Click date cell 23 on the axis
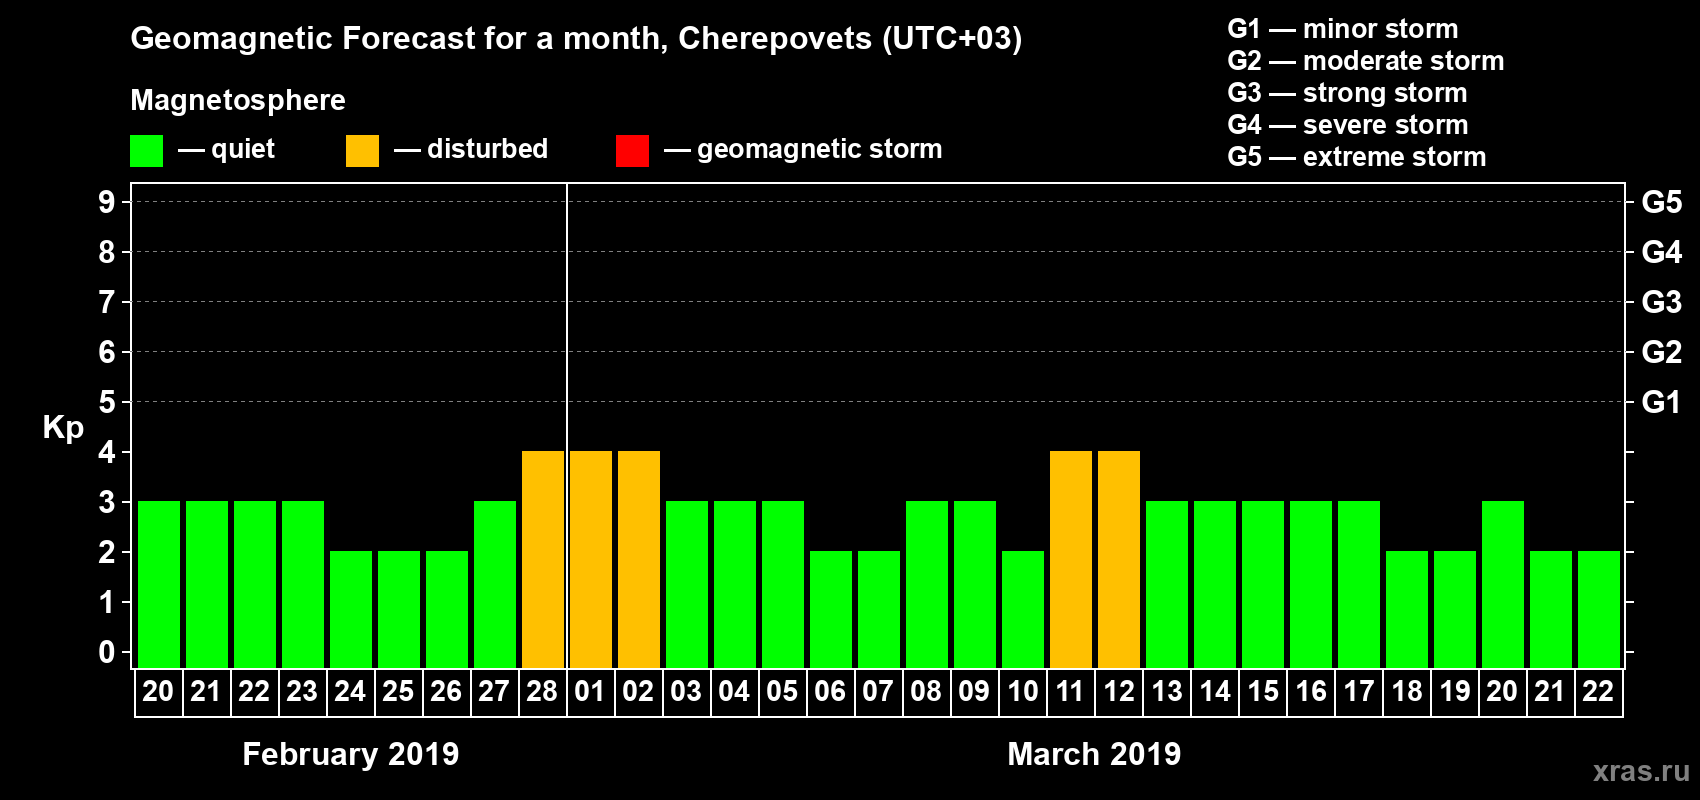The width and height of the screenshot is (1700, 800). point(302,692)
